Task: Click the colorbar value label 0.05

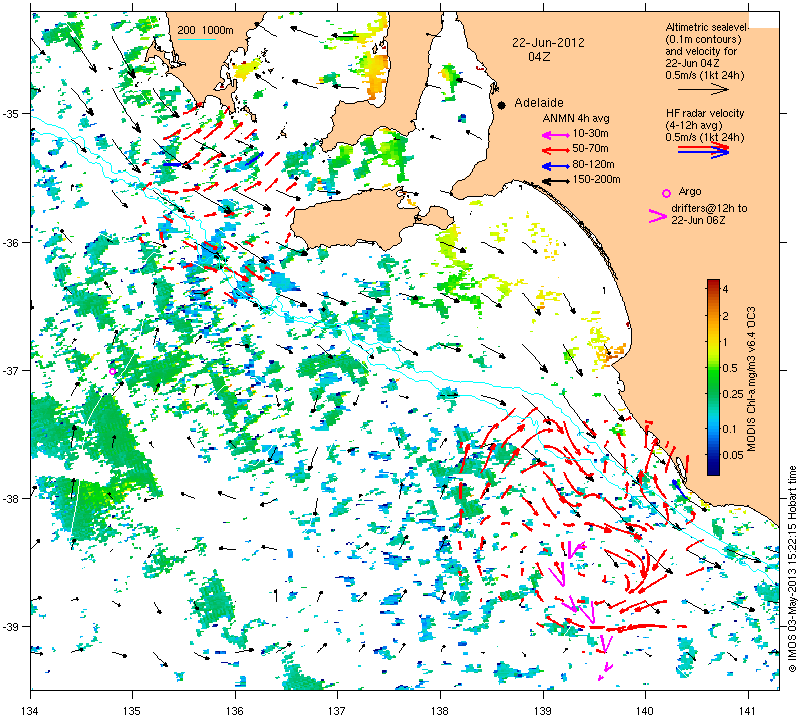Action: [x=733, y=455]
